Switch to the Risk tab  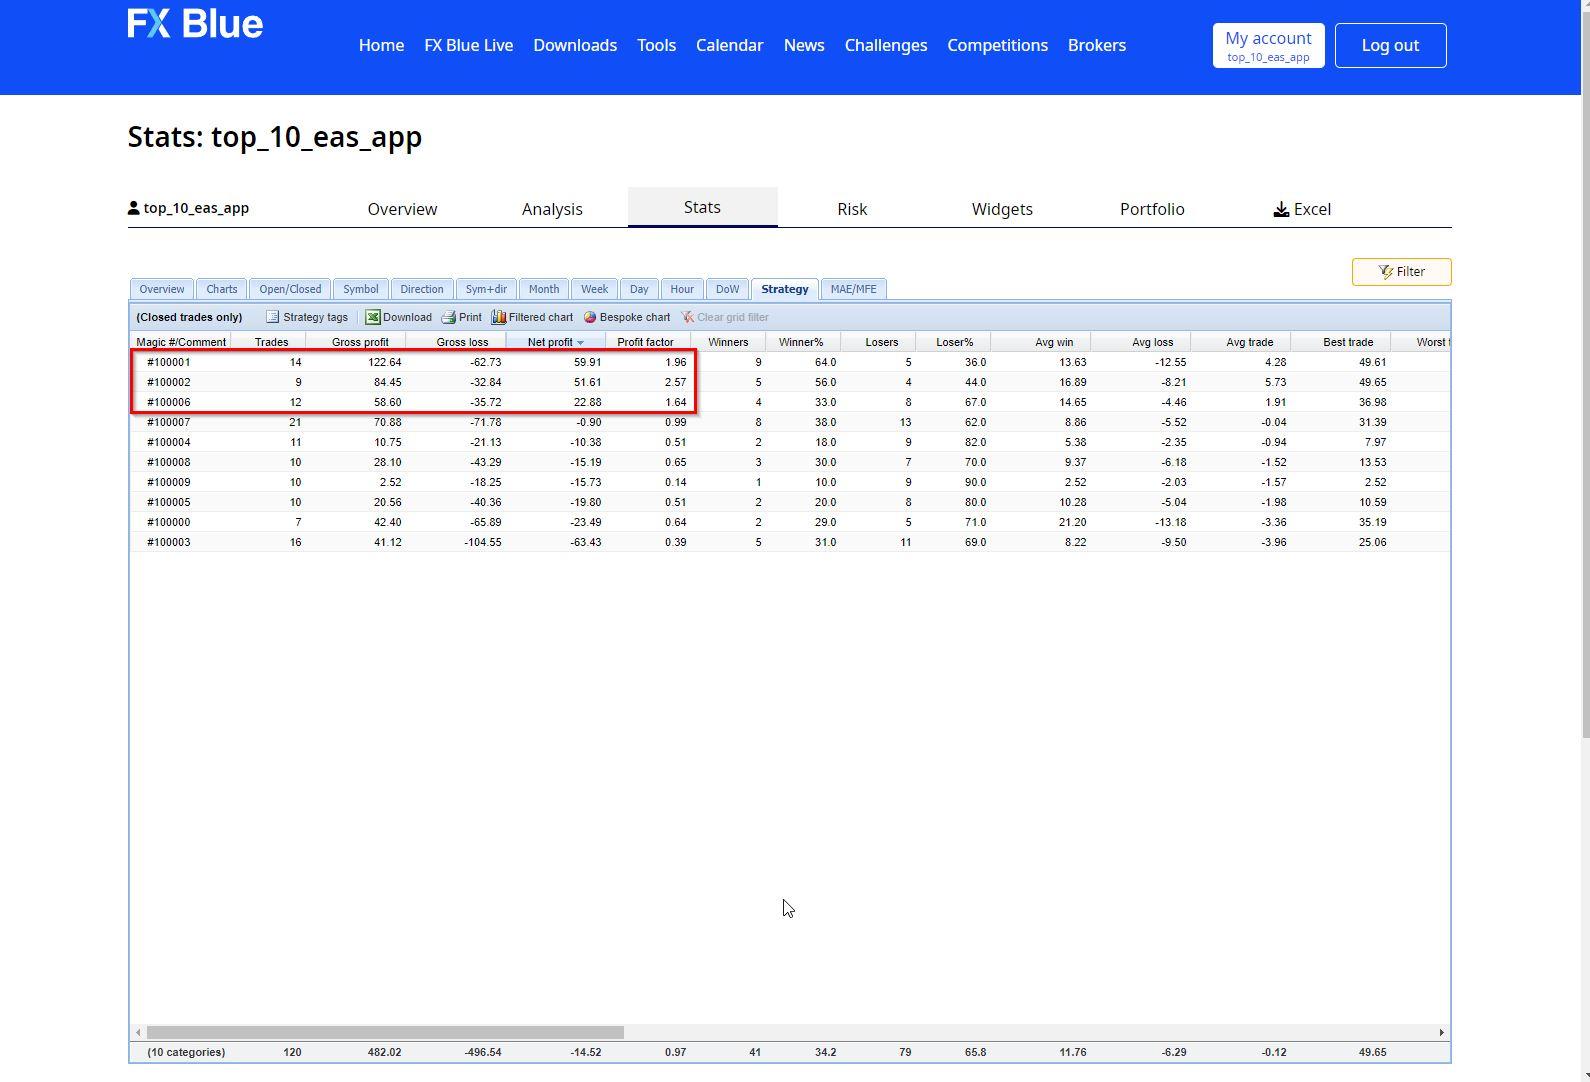point(852,209)
